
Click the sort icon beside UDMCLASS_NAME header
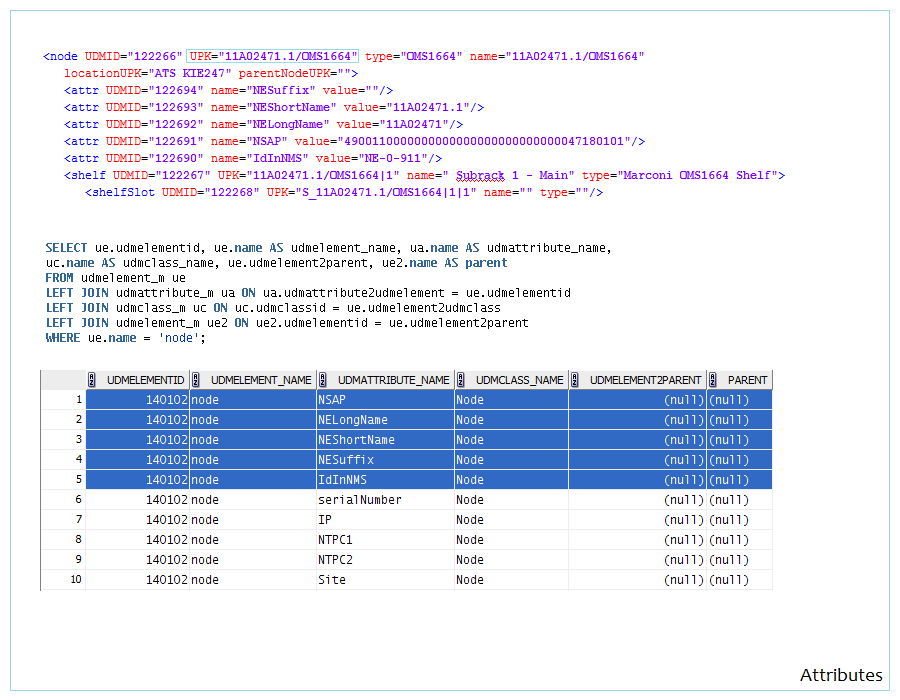(461, 380)
